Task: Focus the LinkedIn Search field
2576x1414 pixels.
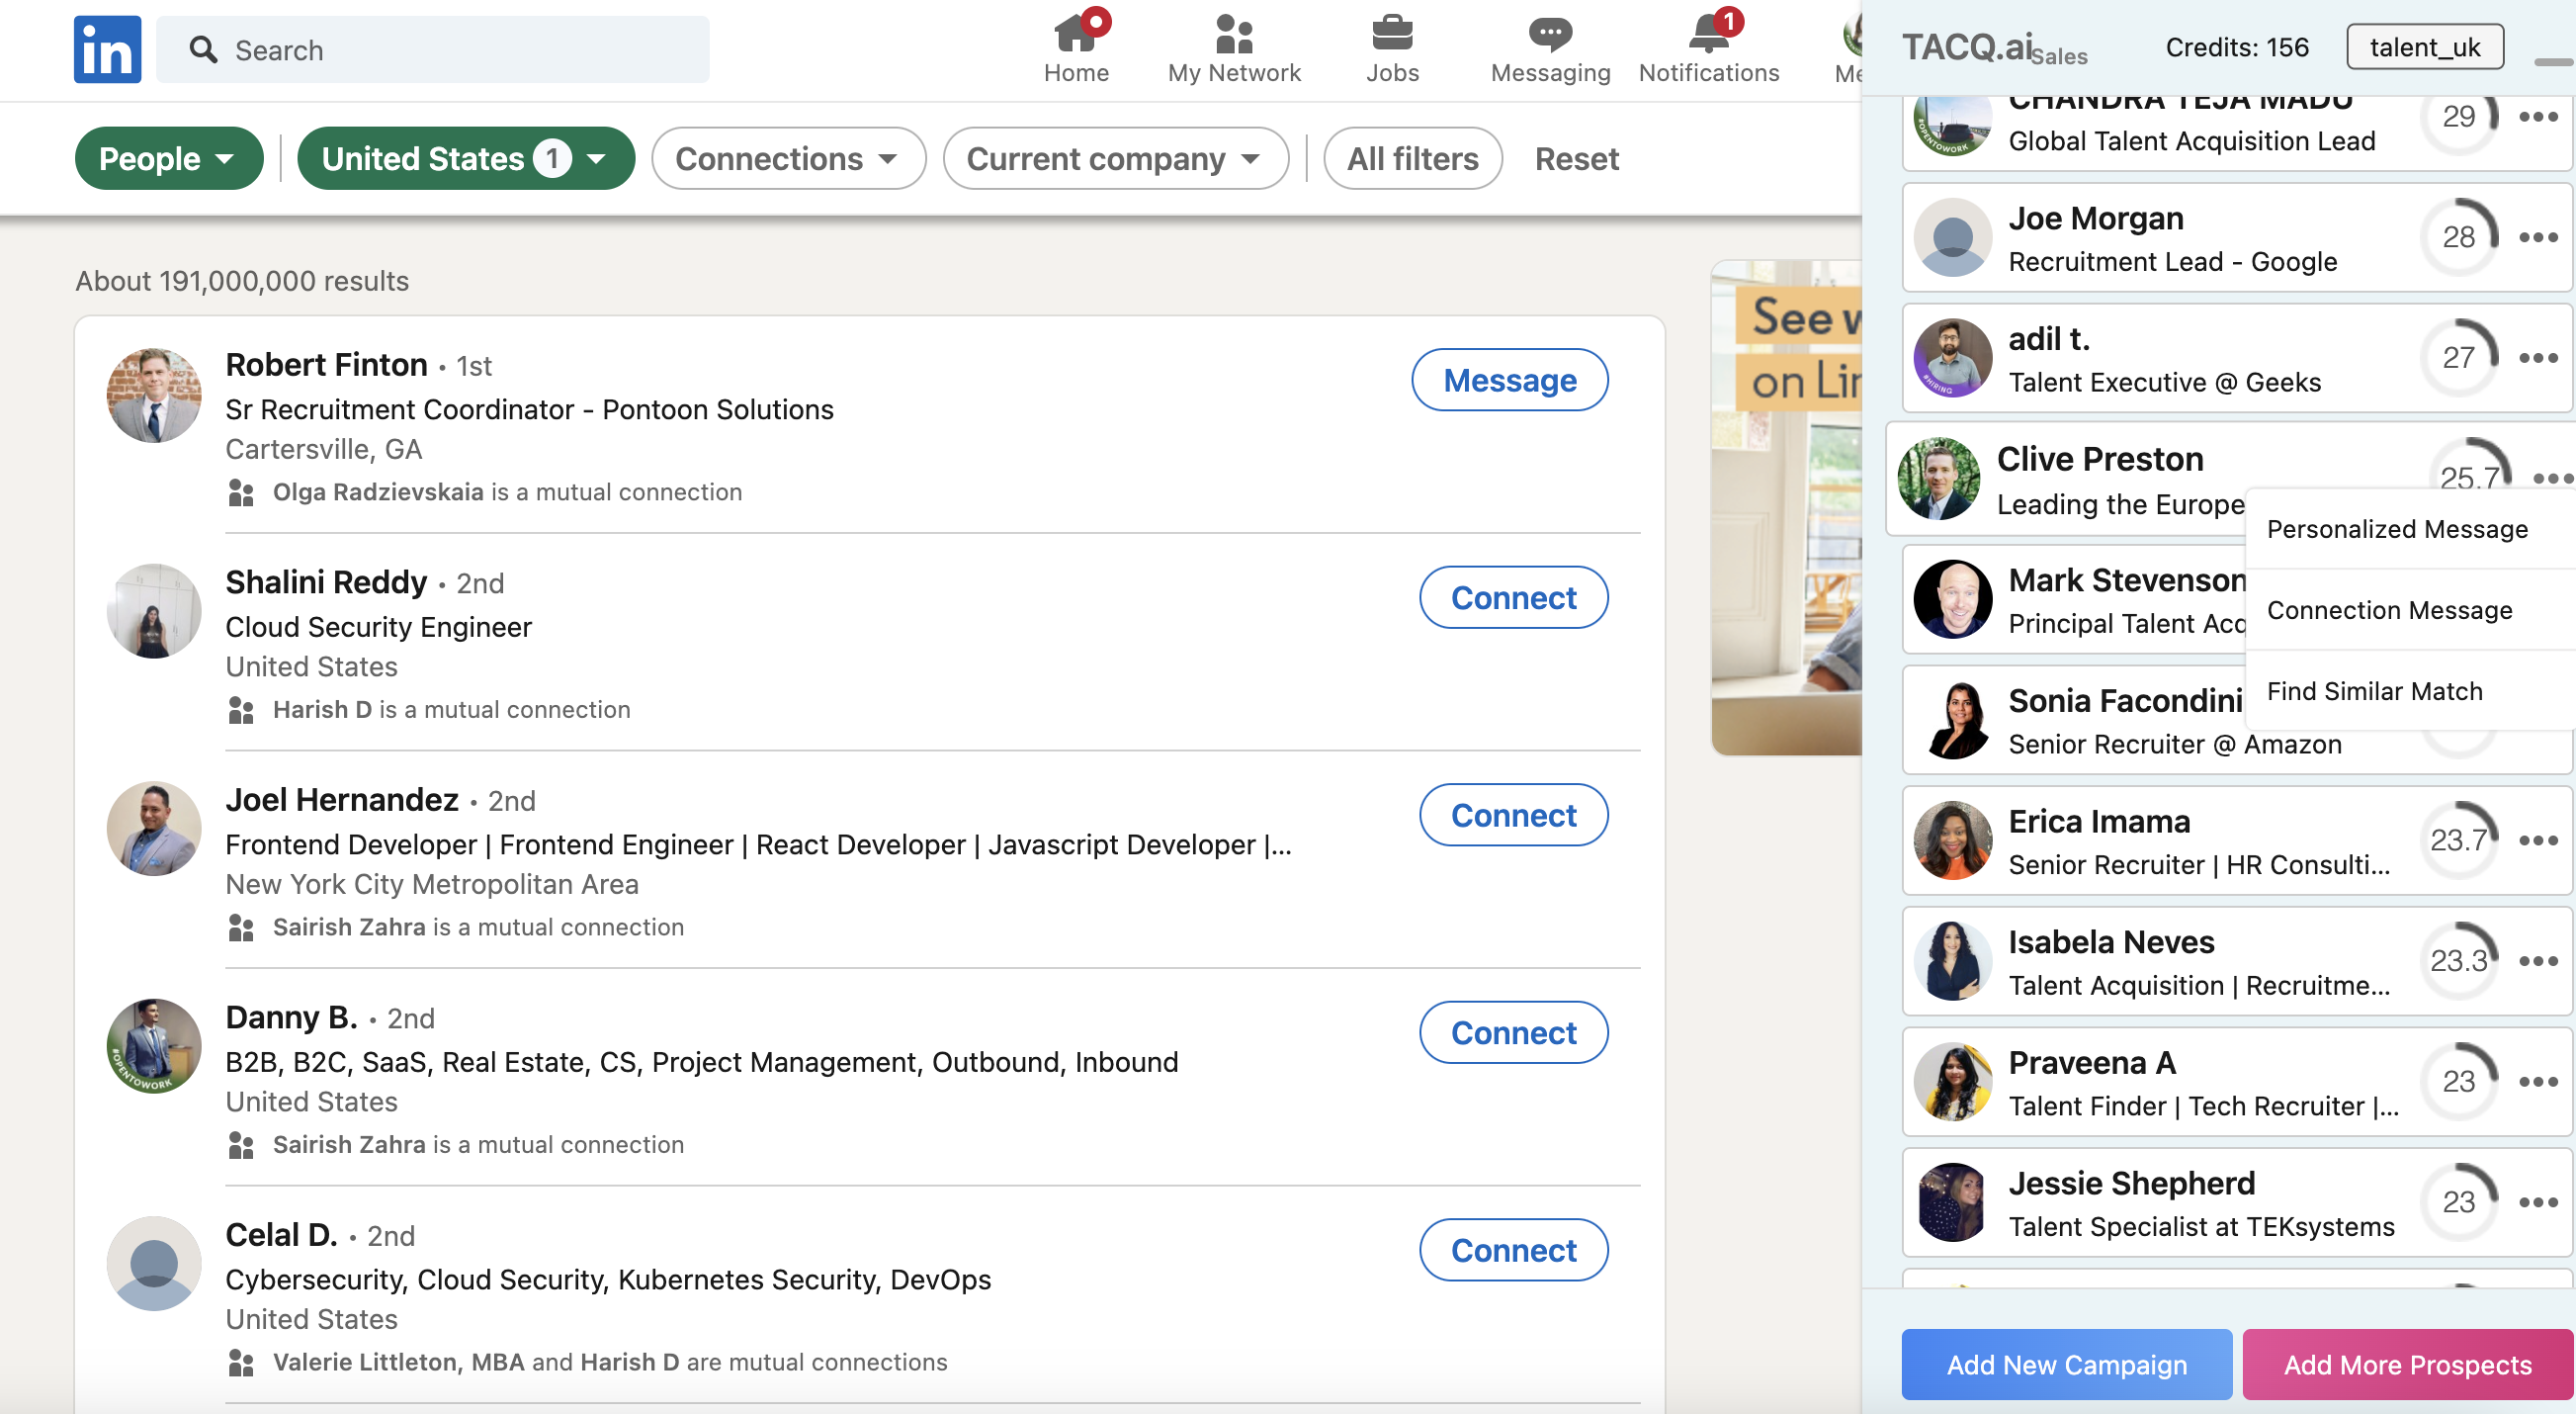Action: [x=433, y=49]
